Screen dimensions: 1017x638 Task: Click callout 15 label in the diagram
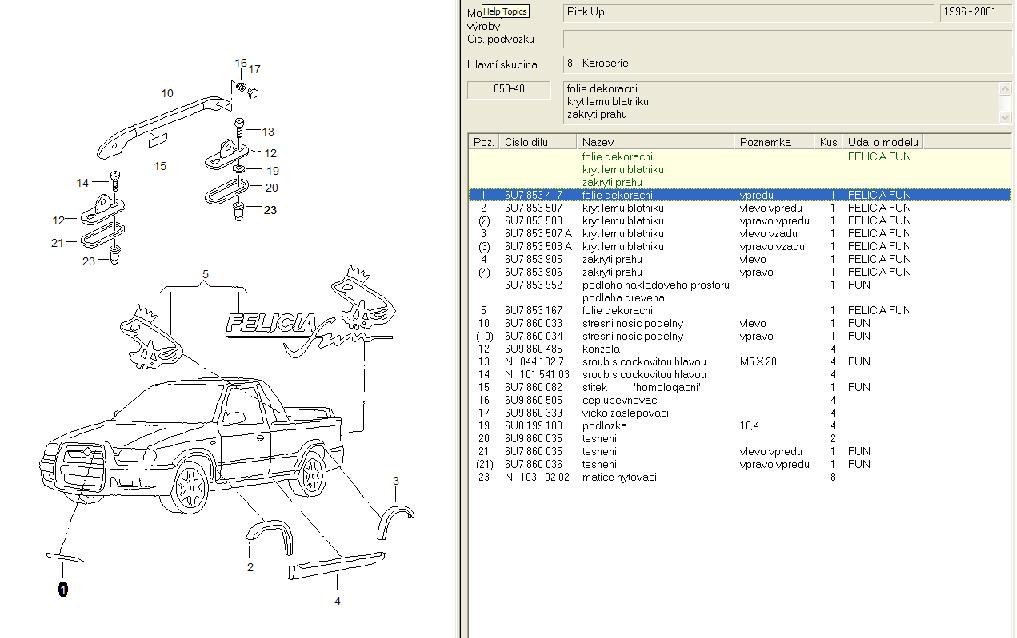[160, 166]
